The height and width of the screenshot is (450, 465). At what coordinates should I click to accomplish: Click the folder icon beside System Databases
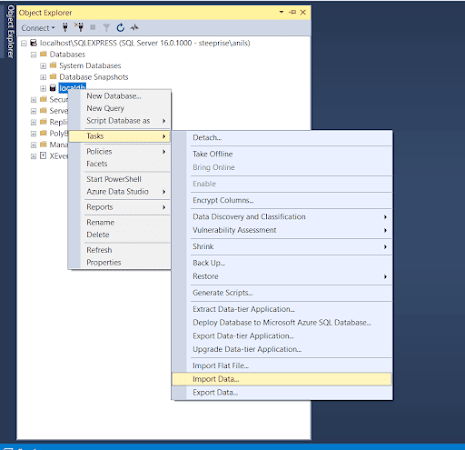[x=53, y=65]
